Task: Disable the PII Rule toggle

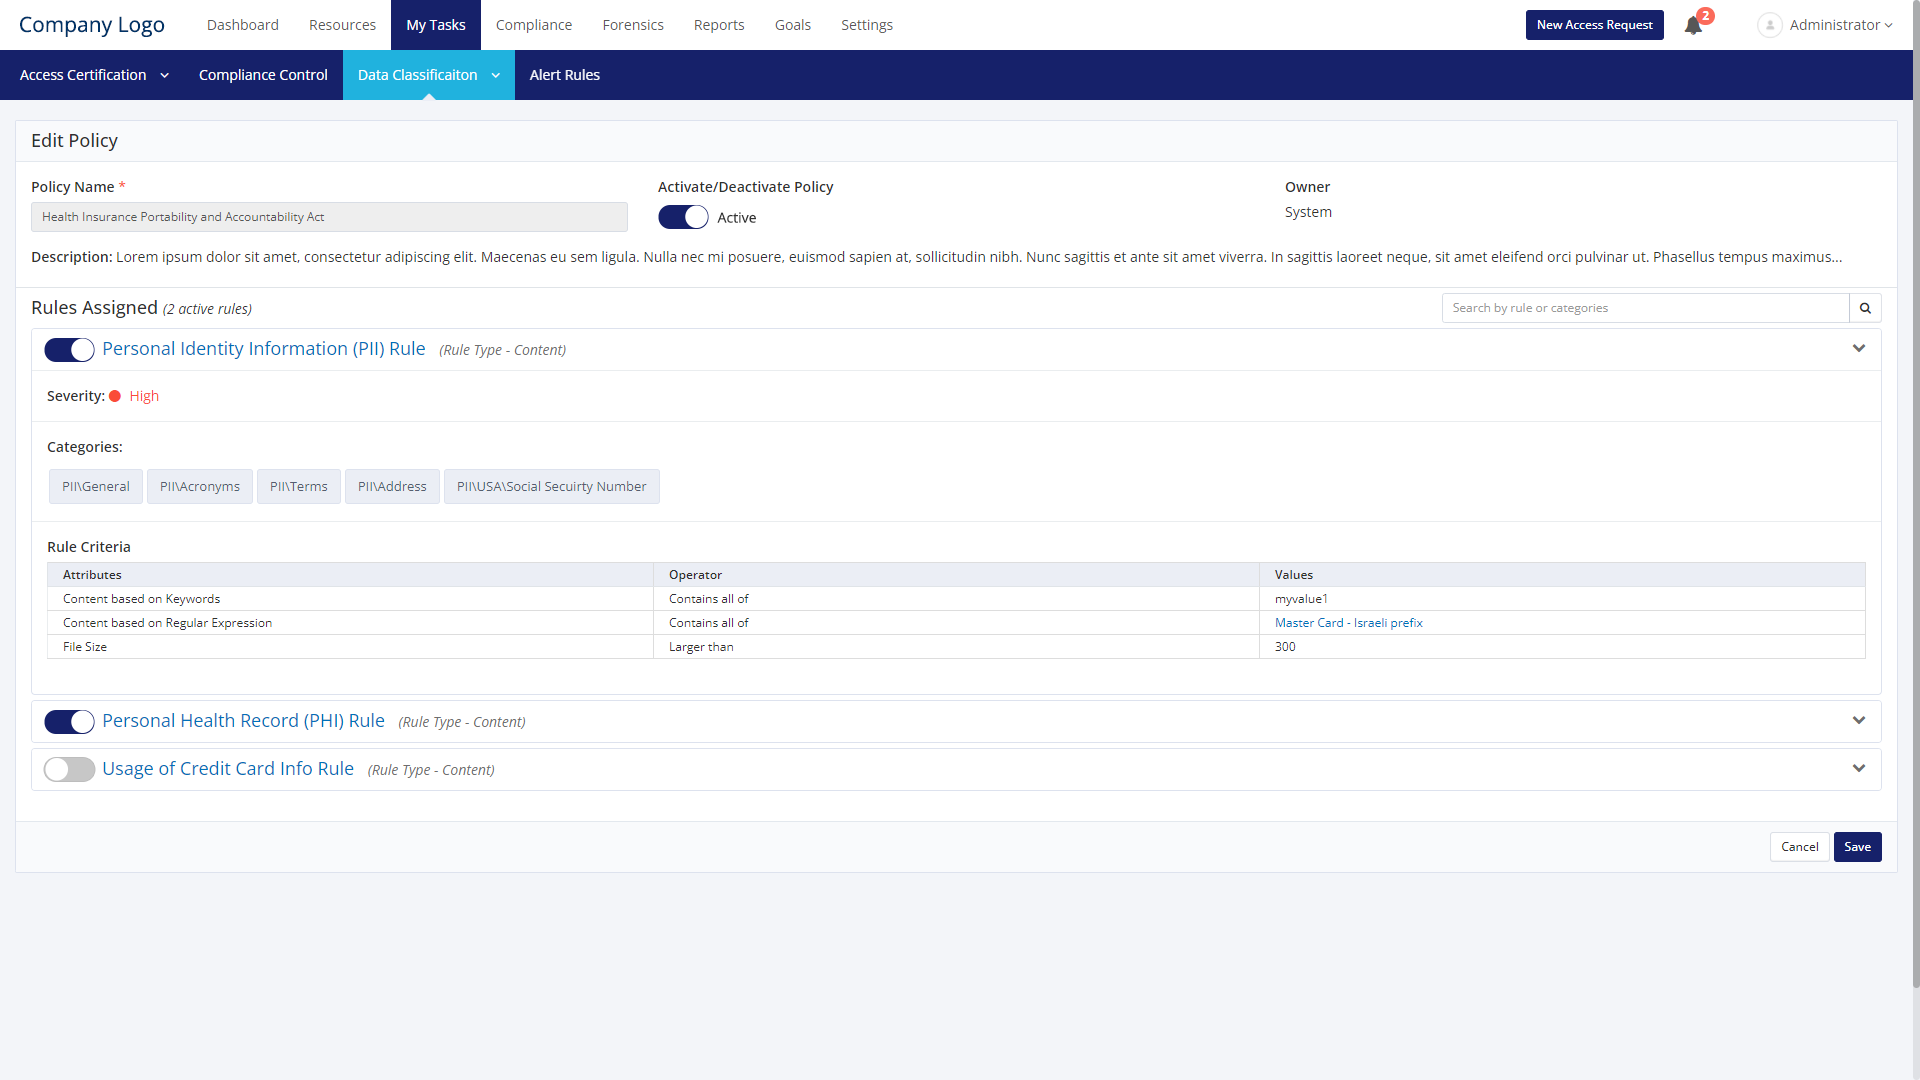Action: click(69, 350)
